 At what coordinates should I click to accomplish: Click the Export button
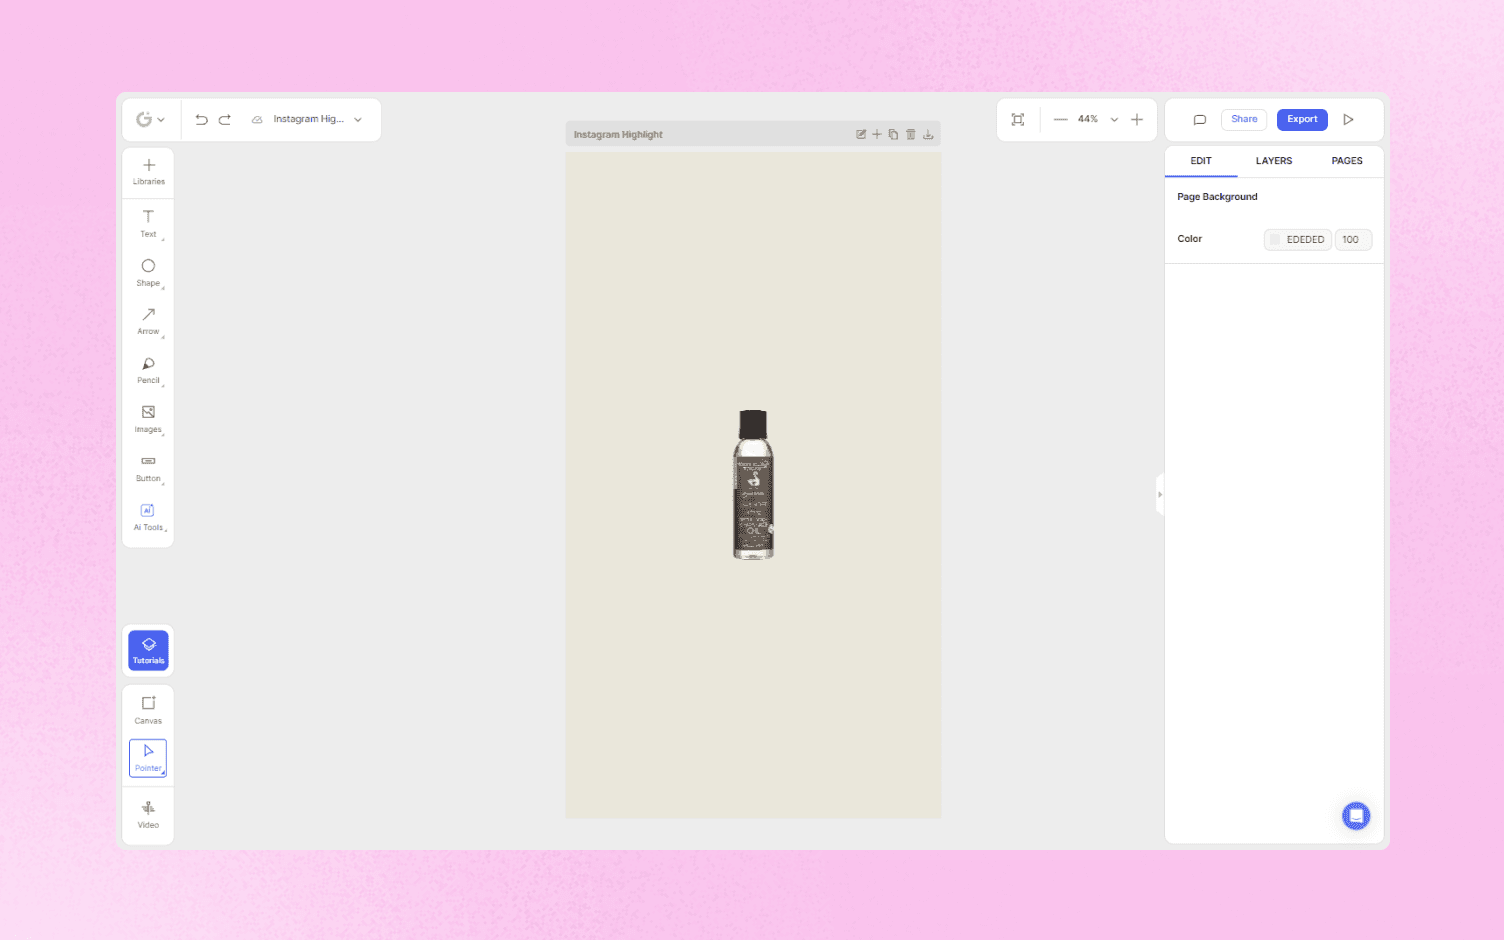click(1302, 119)
